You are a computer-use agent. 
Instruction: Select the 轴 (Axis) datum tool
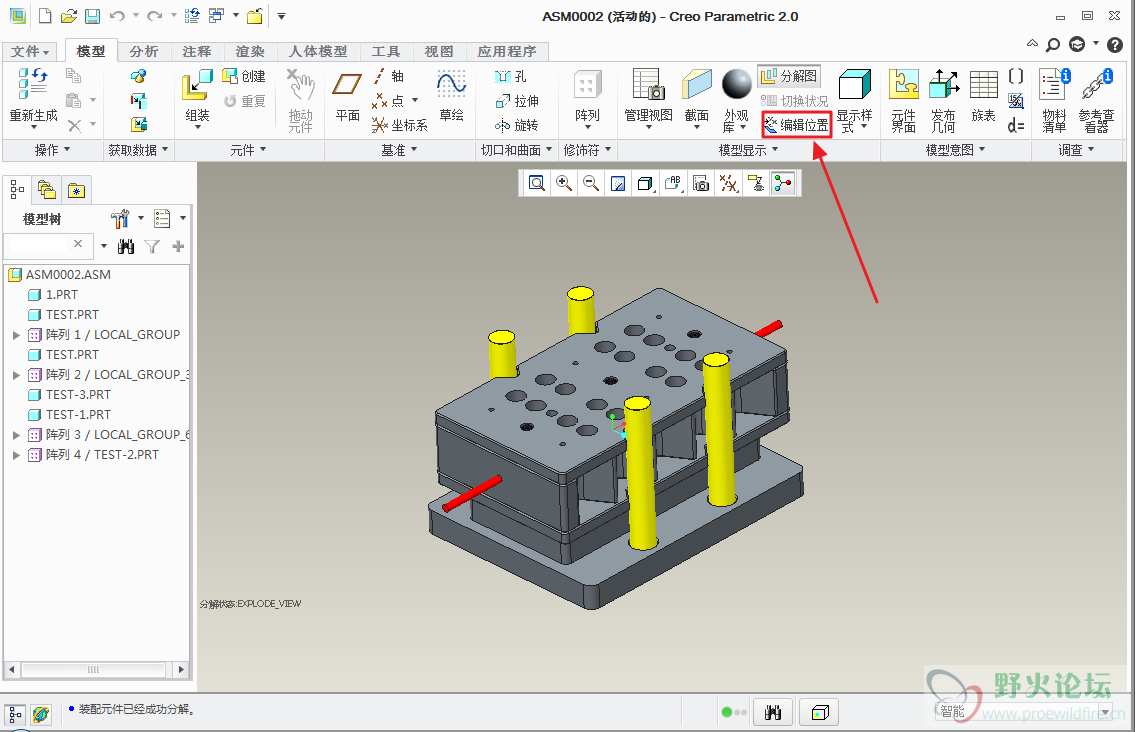pos(389,76)
